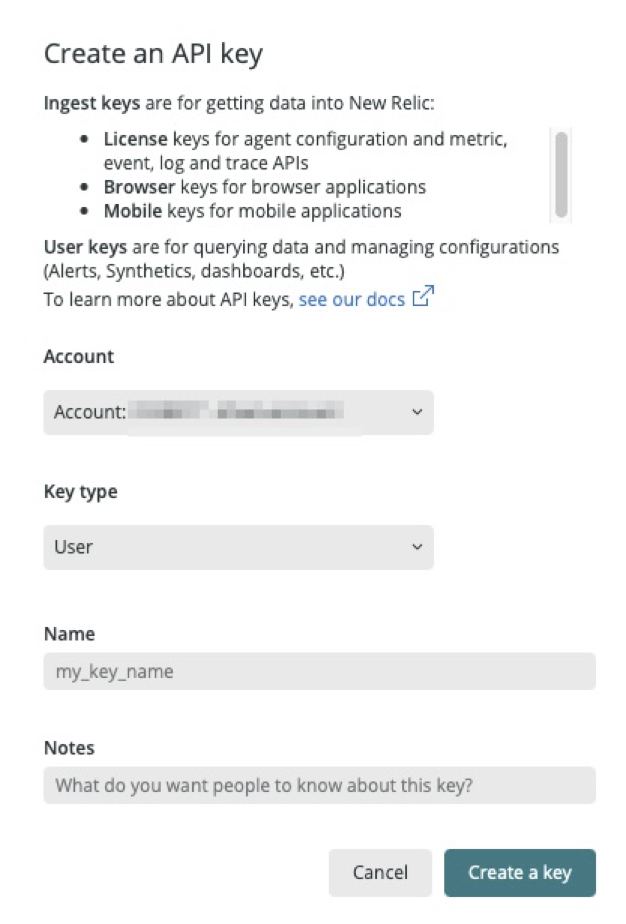Click the chevron arrow in Account field
This screenshot has width=626, height=924.
coord(417,412)
